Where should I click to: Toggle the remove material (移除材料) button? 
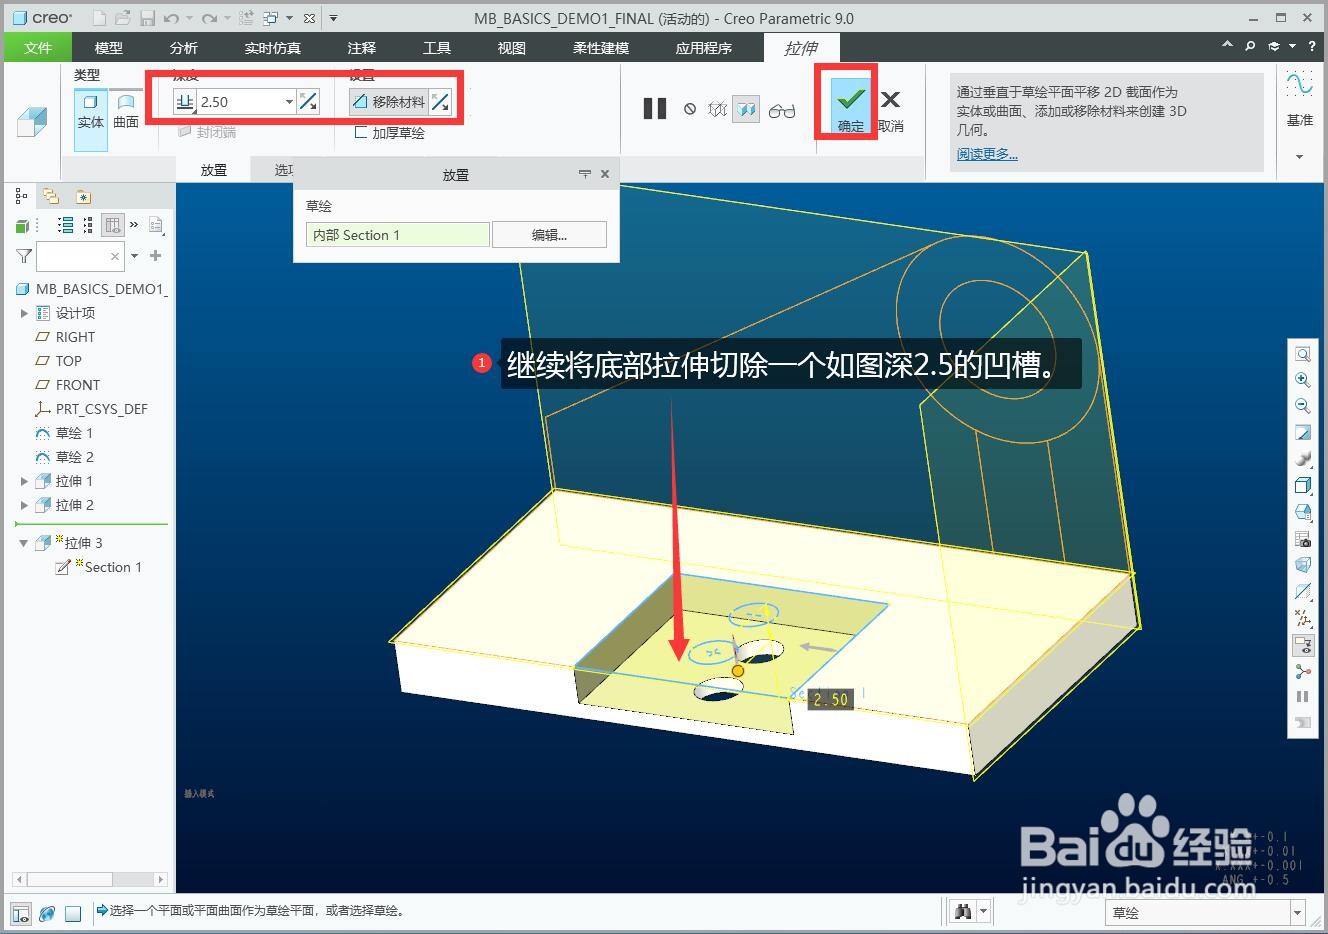(x=389, y=101)
